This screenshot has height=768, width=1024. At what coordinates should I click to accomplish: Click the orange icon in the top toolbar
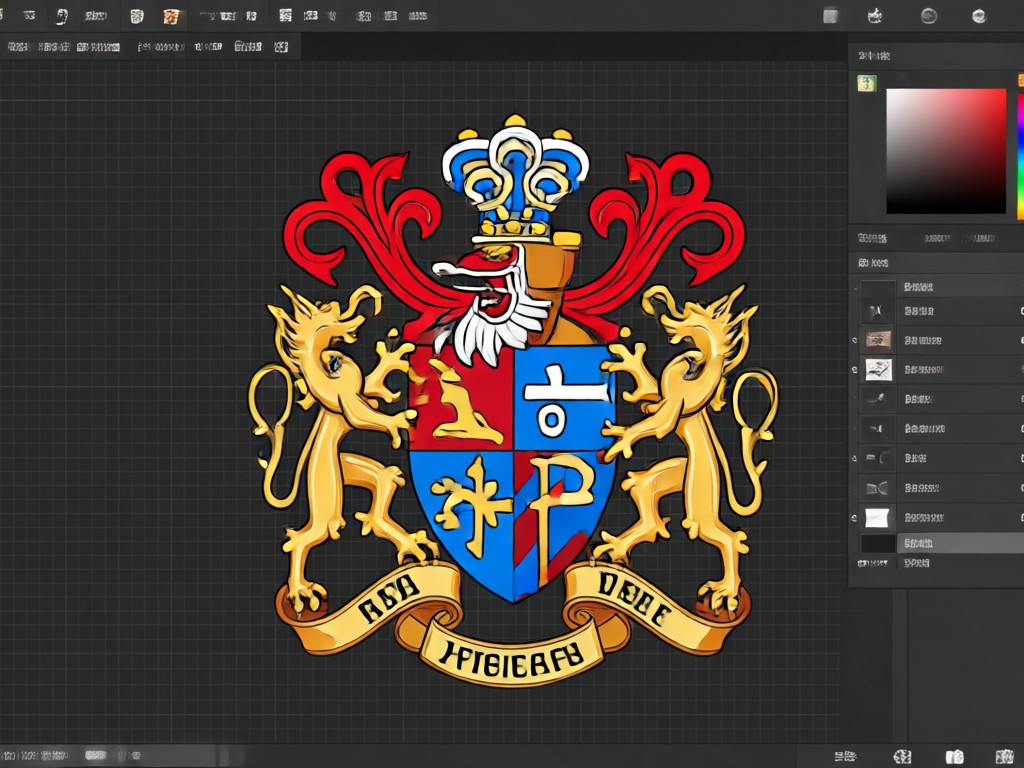pyautogui.click(x=171, y=17)
